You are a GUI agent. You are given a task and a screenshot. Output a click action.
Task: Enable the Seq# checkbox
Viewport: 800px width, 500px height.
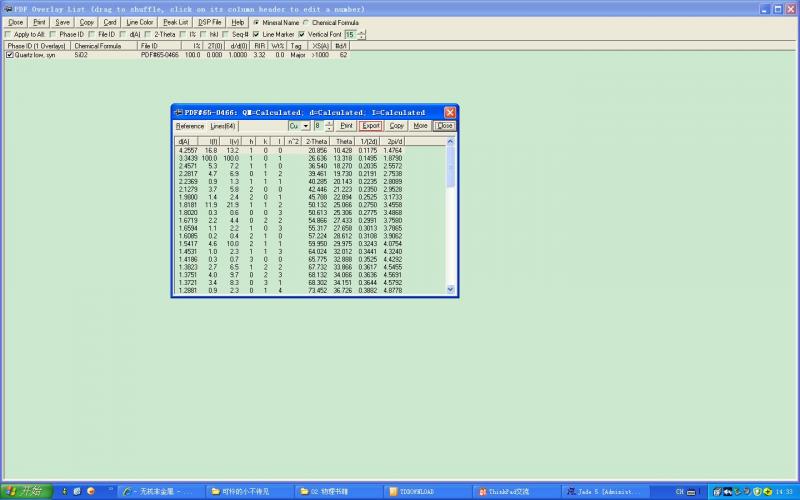[x=225, y=34]
